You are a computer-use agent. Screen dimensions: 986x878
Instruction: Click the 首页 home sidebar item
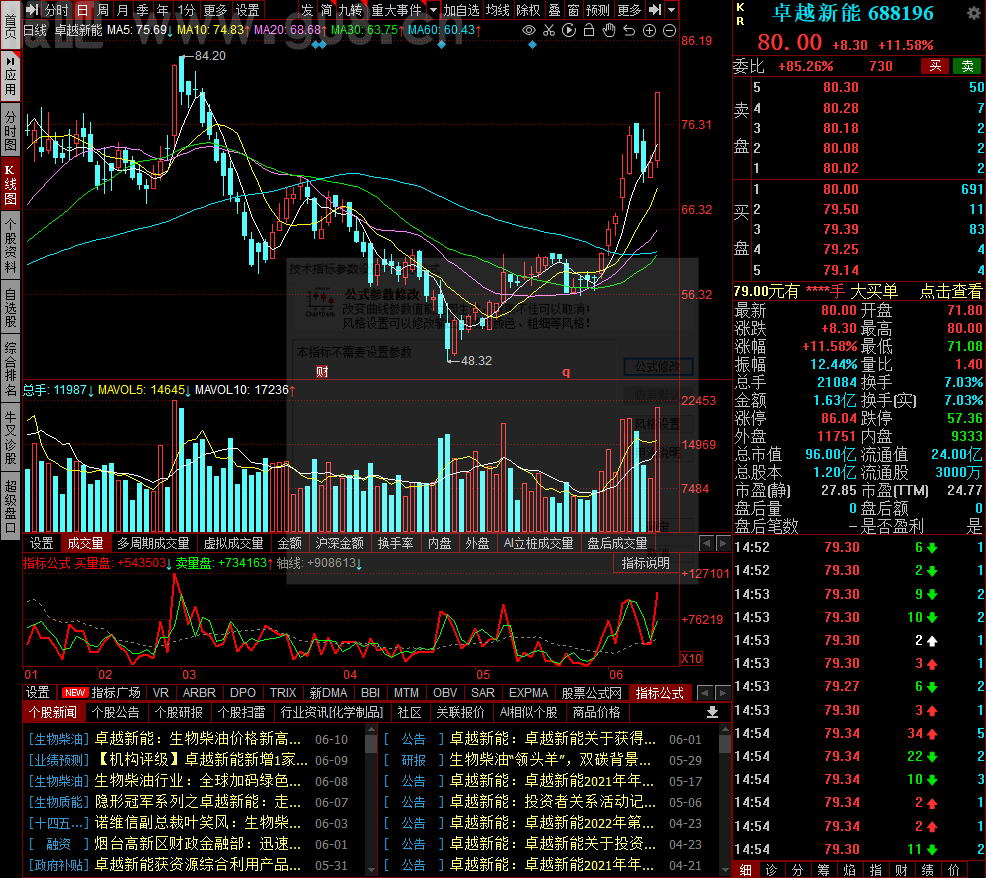10,25
